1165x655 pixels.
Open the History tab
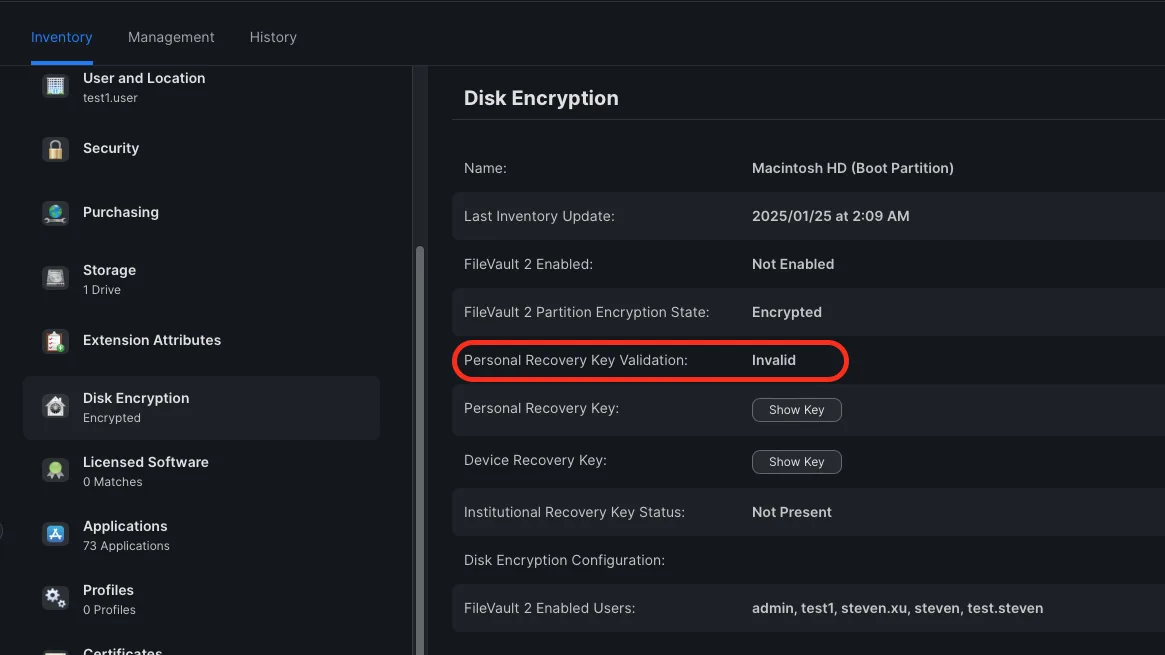point(273,37)
